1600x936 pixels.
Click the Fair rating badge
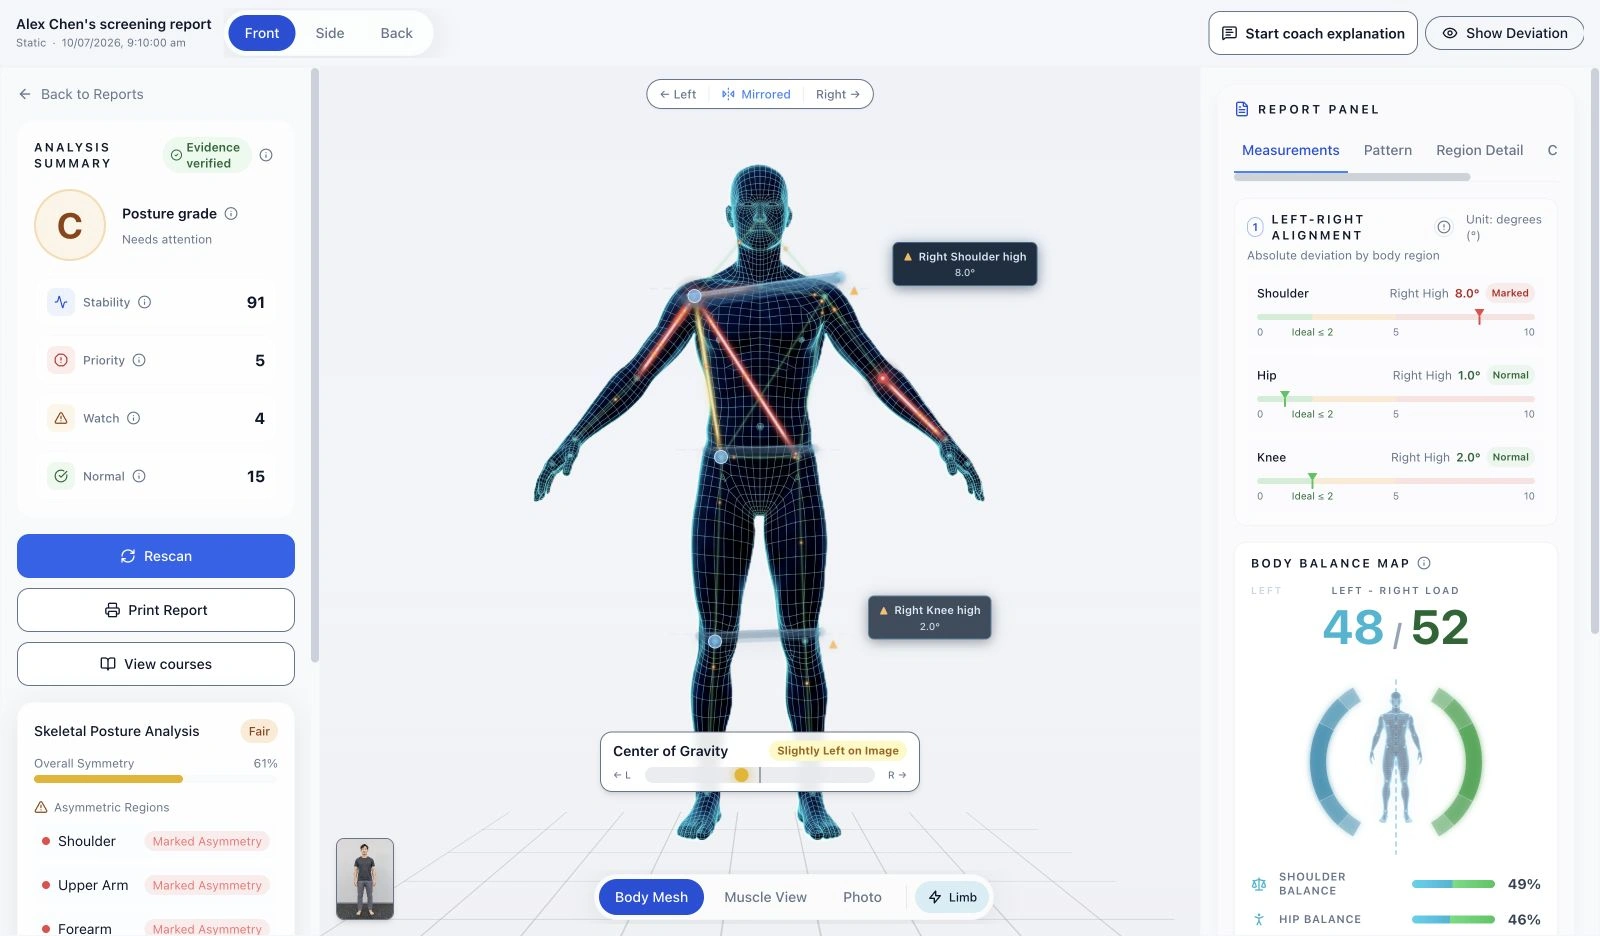coord(259,731)
